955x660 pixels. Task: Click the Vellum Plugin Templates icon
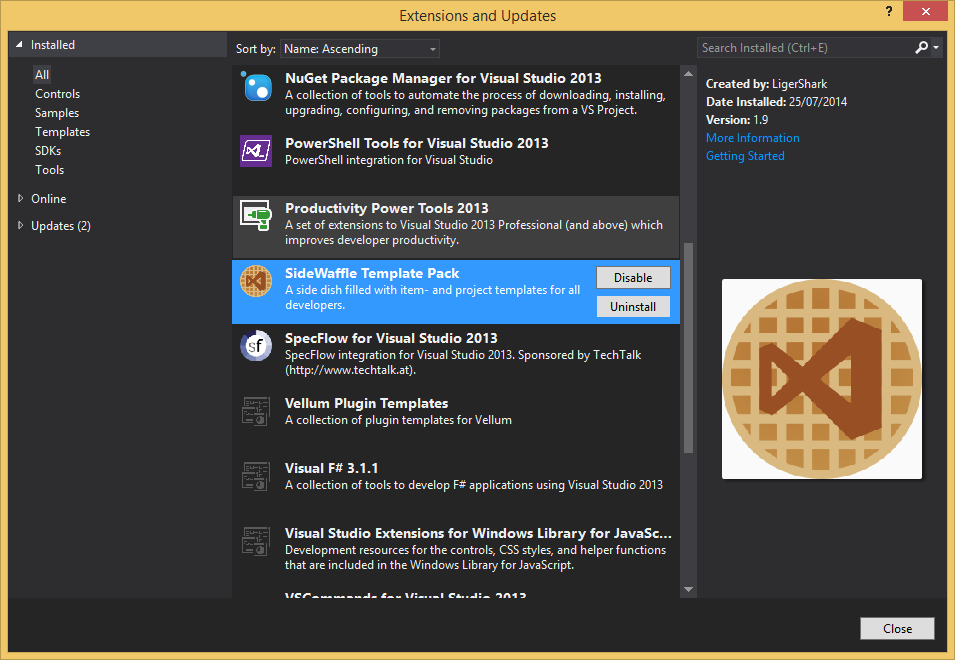coord(256,411)
